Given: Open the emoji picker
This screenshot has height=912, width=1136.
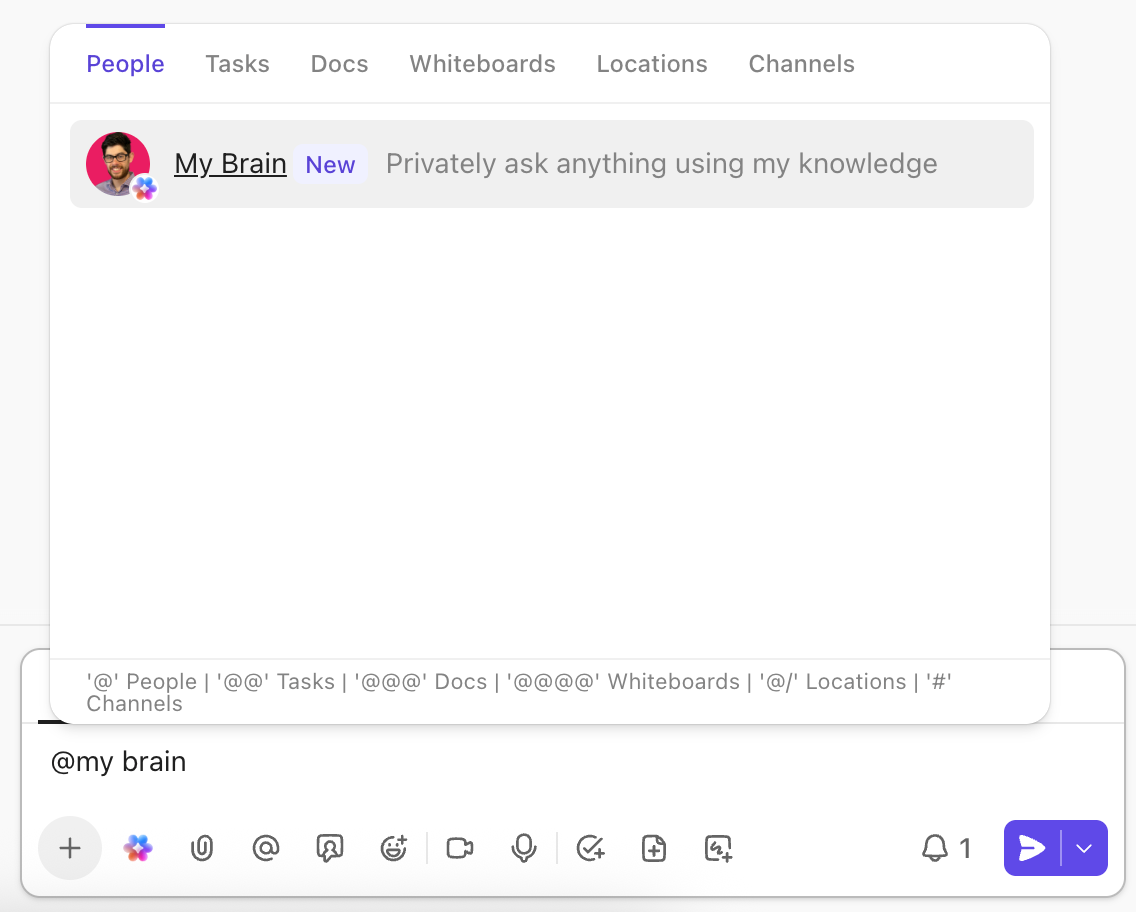Looking at the screenshot, I should pyautogui.click(x=393, y=848).
